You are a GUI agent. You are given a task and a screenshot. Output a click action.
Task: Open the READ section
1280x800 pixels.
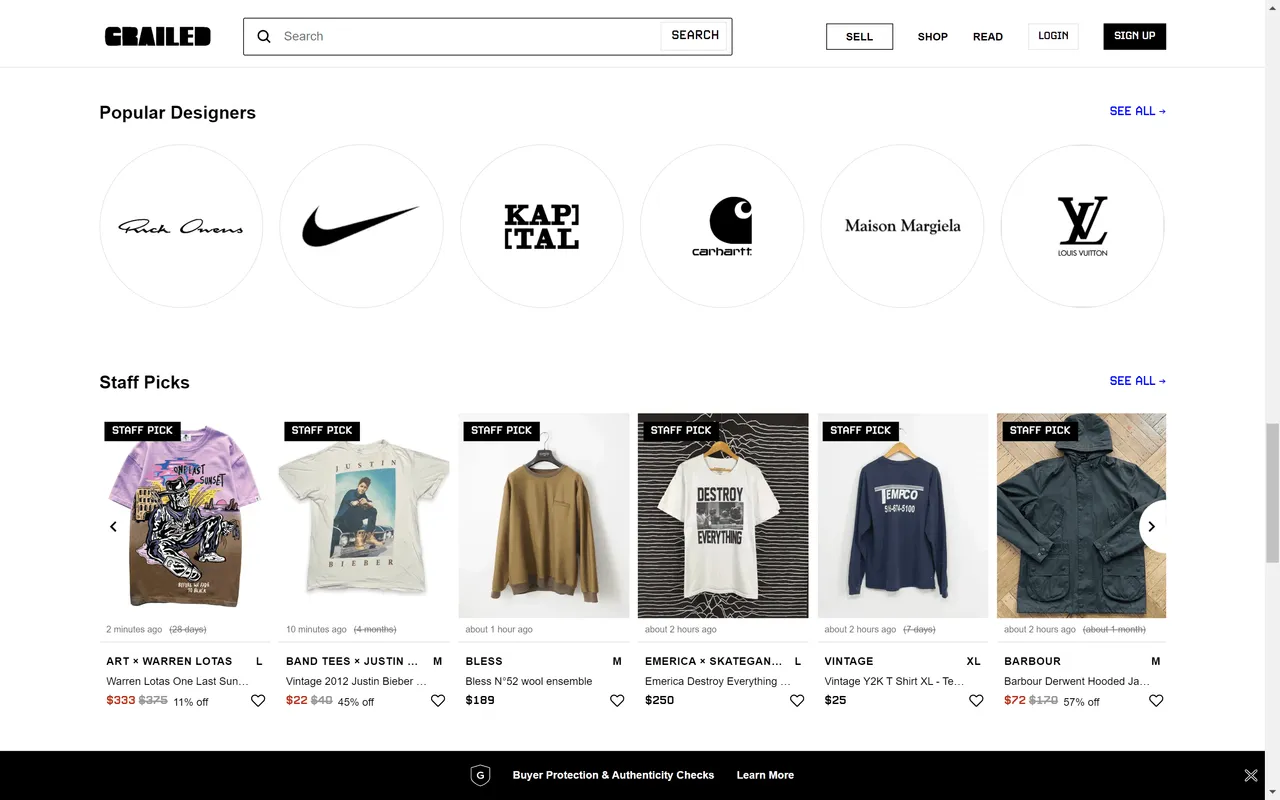click(988, 36)
